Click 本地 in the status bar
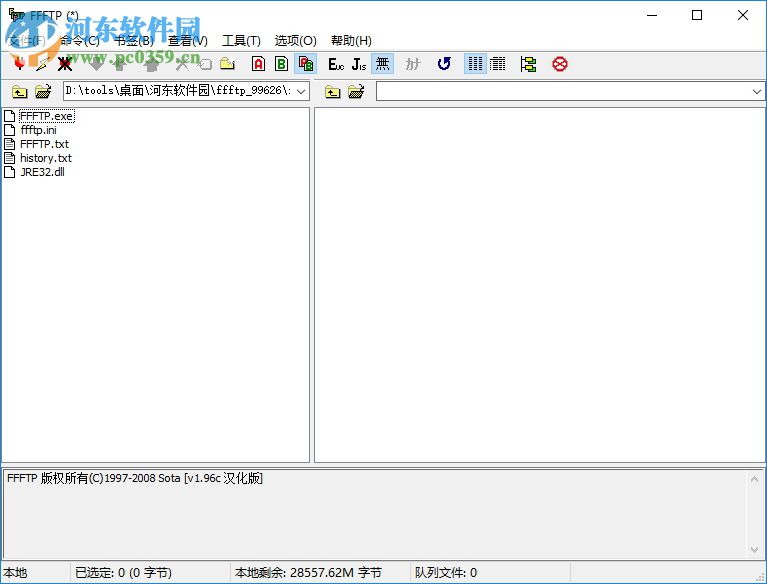 (x=15, y=572)
